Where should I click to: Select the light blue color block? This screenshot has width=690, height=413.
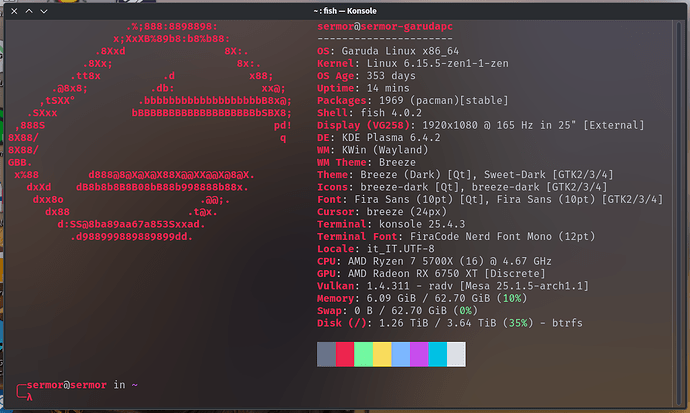click(x=400, y=354)
